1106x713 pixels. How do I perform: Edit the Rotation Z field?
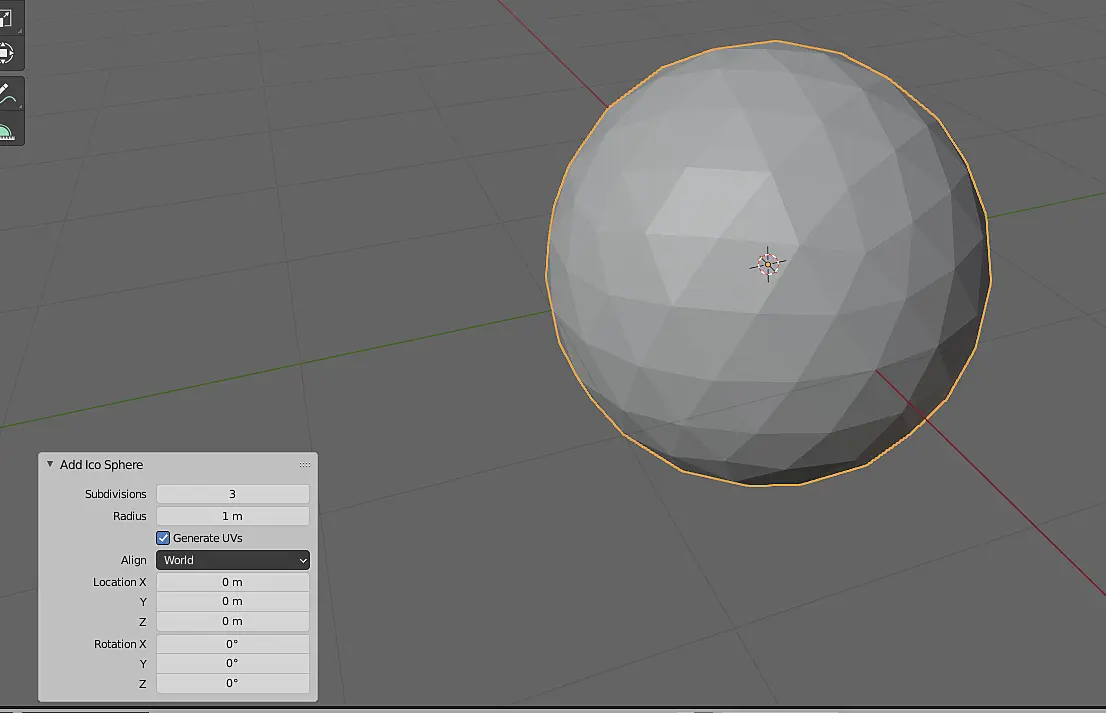[233, 683]
